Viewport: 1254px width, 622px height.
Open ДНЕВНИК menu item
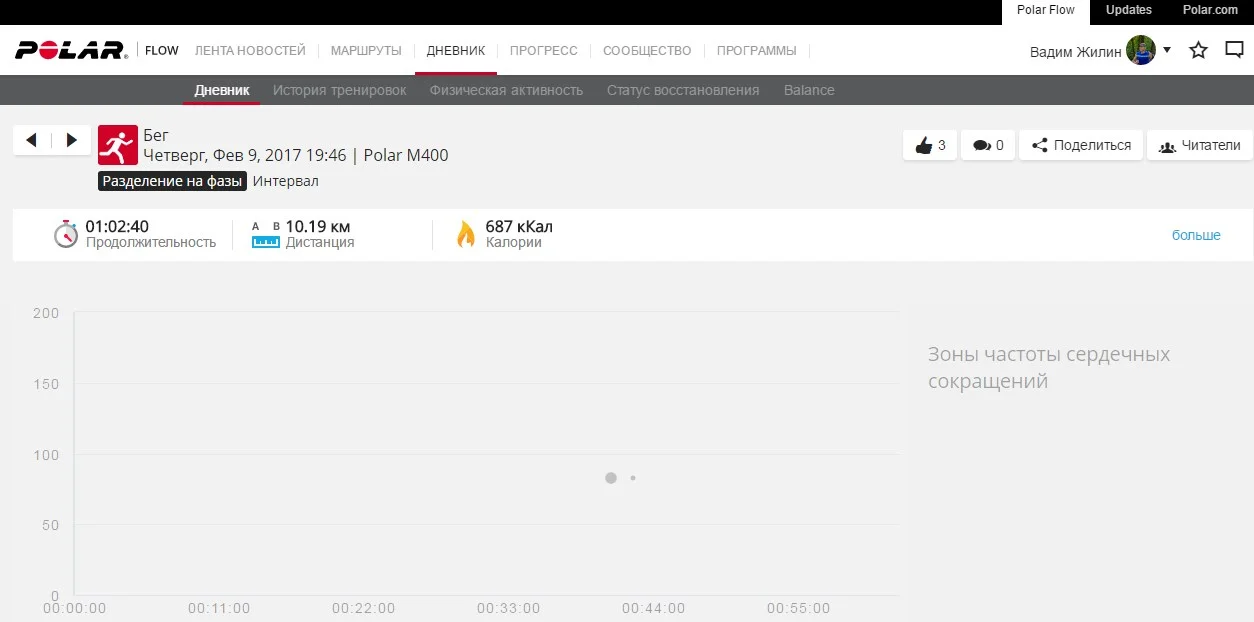(x=456, y=50)
